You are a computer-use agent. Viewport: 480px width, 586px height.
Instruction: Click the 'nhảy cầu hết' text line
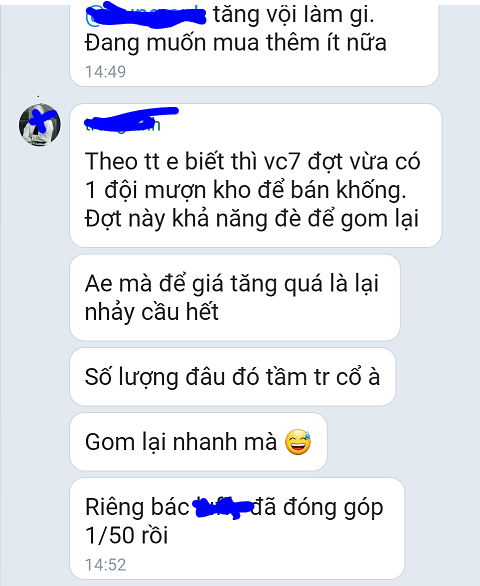(x=152, y=312)
